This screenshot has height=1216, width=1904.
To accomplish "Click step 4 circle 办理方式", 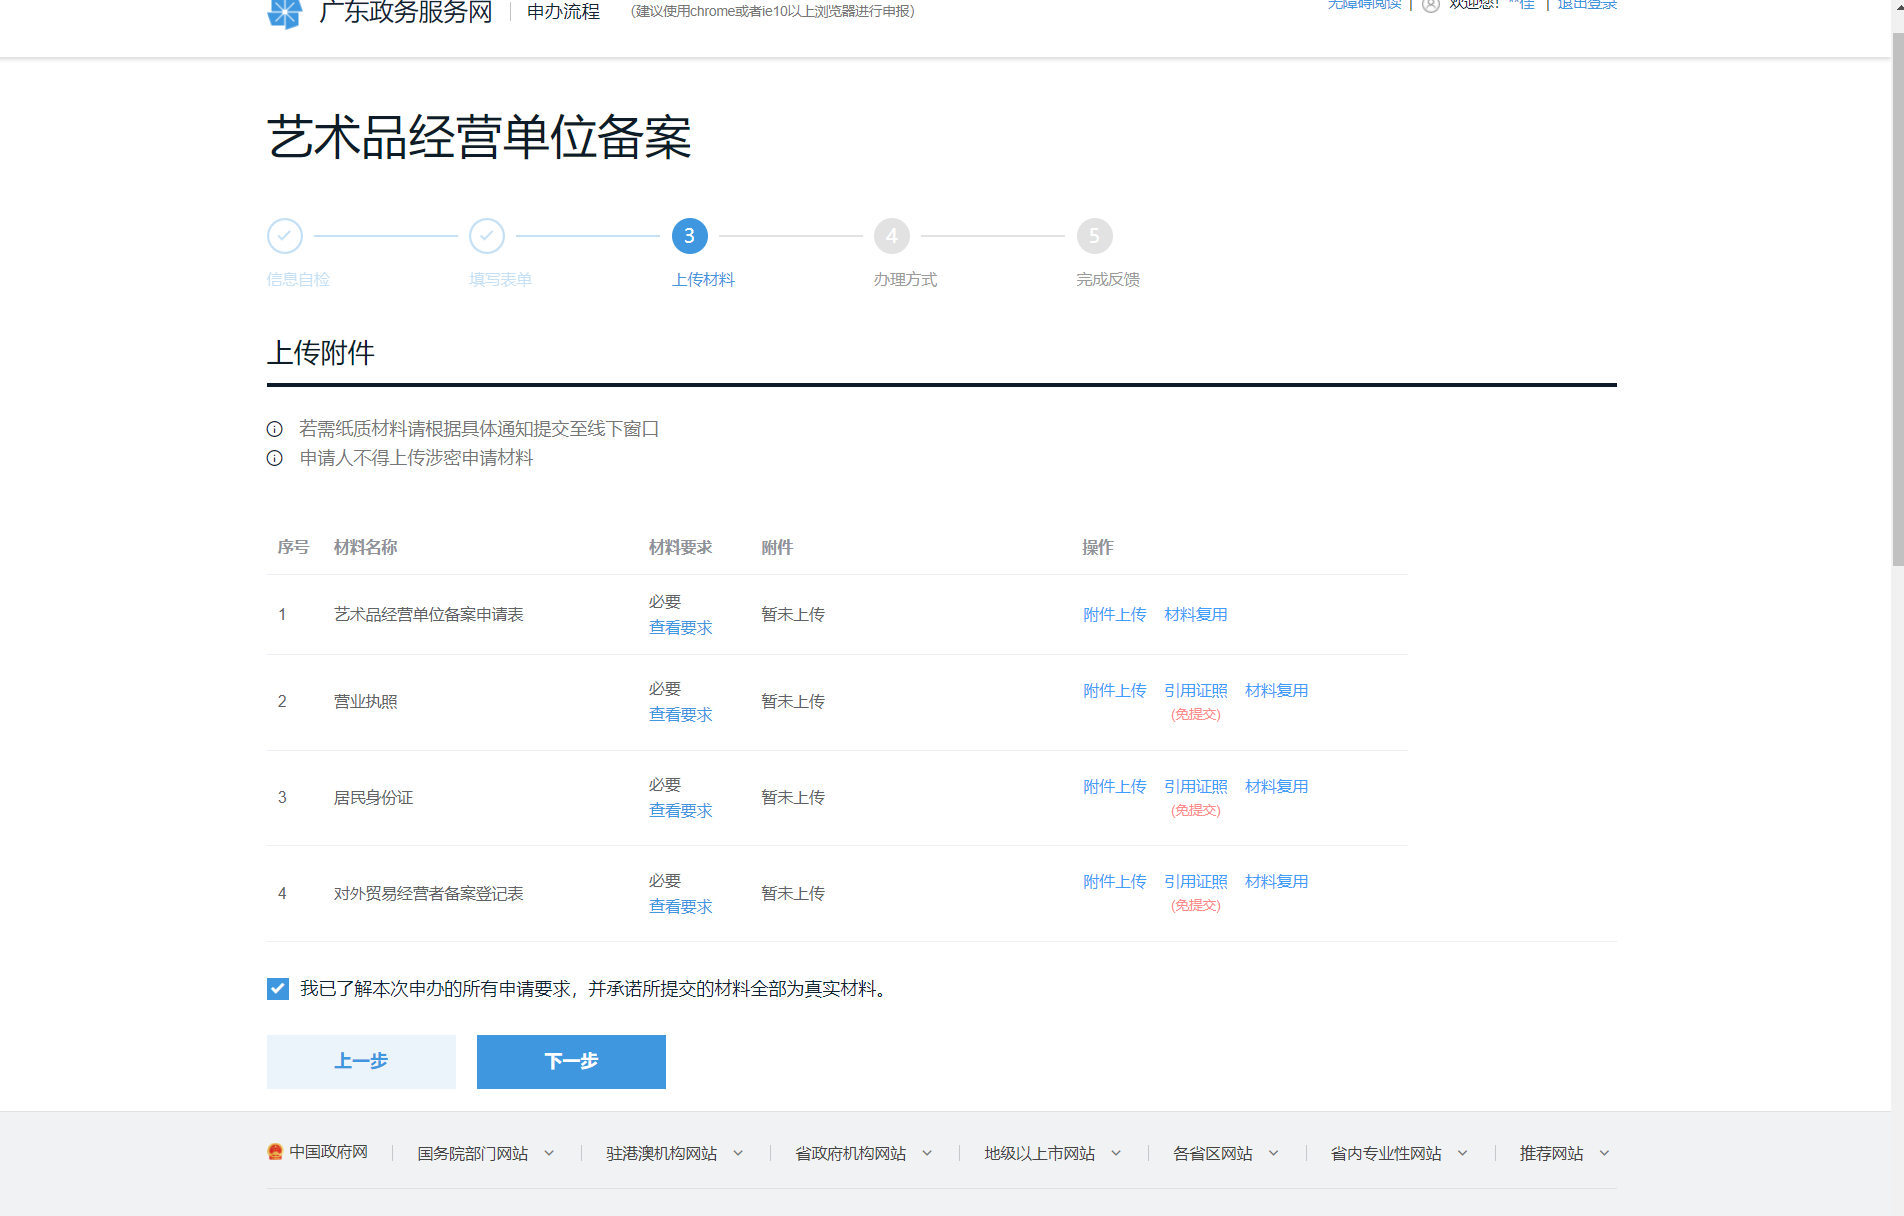I will point(891,236).
